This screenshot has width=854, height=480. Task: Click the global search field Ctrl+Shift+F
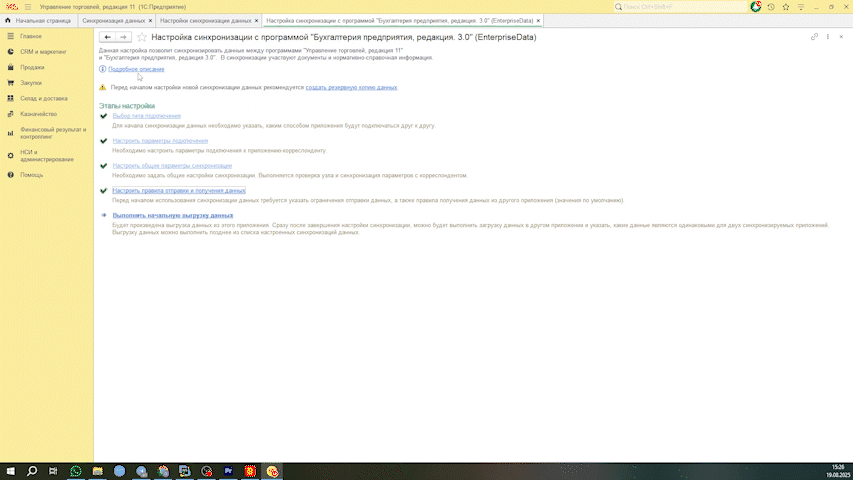(x=680, y=7)
